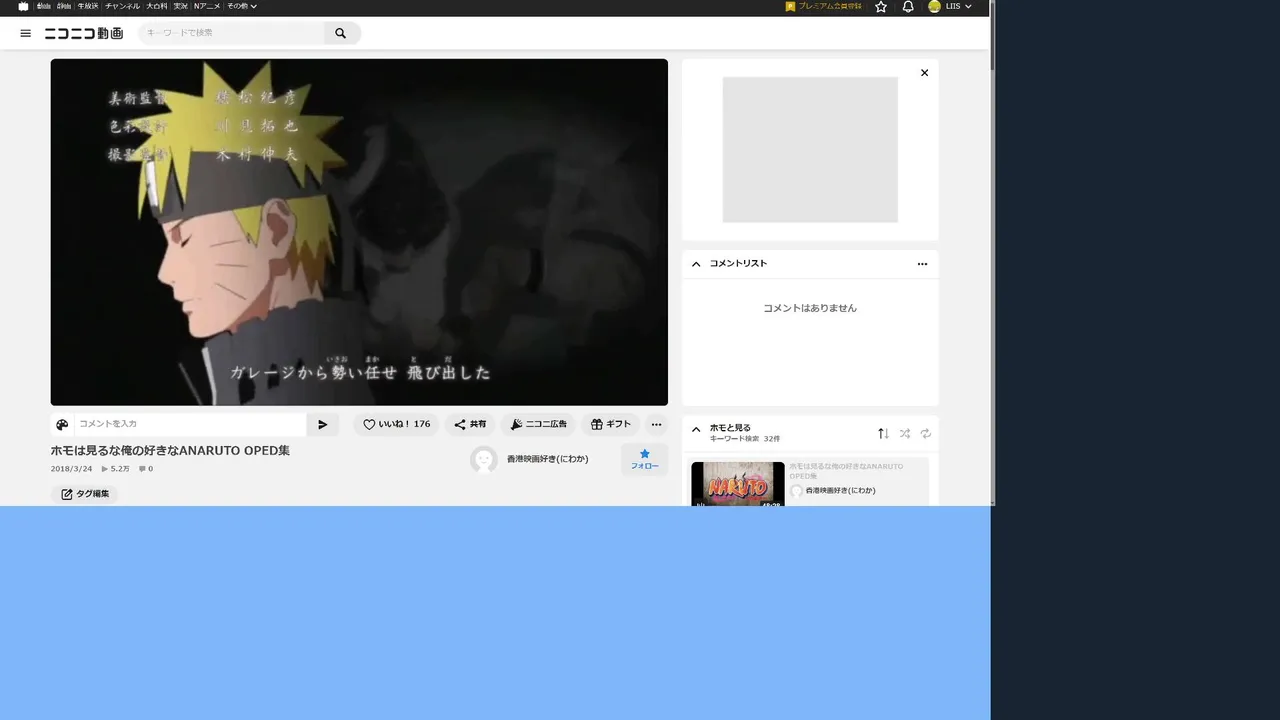Open the ギフト gift button

610,424
